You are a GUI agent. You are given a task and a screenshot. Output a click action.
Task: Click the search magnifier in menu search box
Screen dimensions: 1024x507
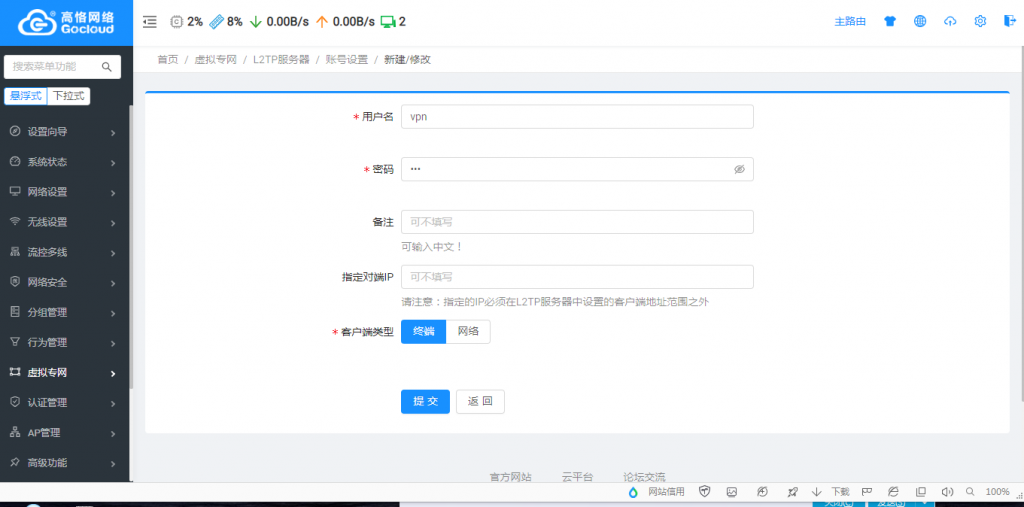107,67
